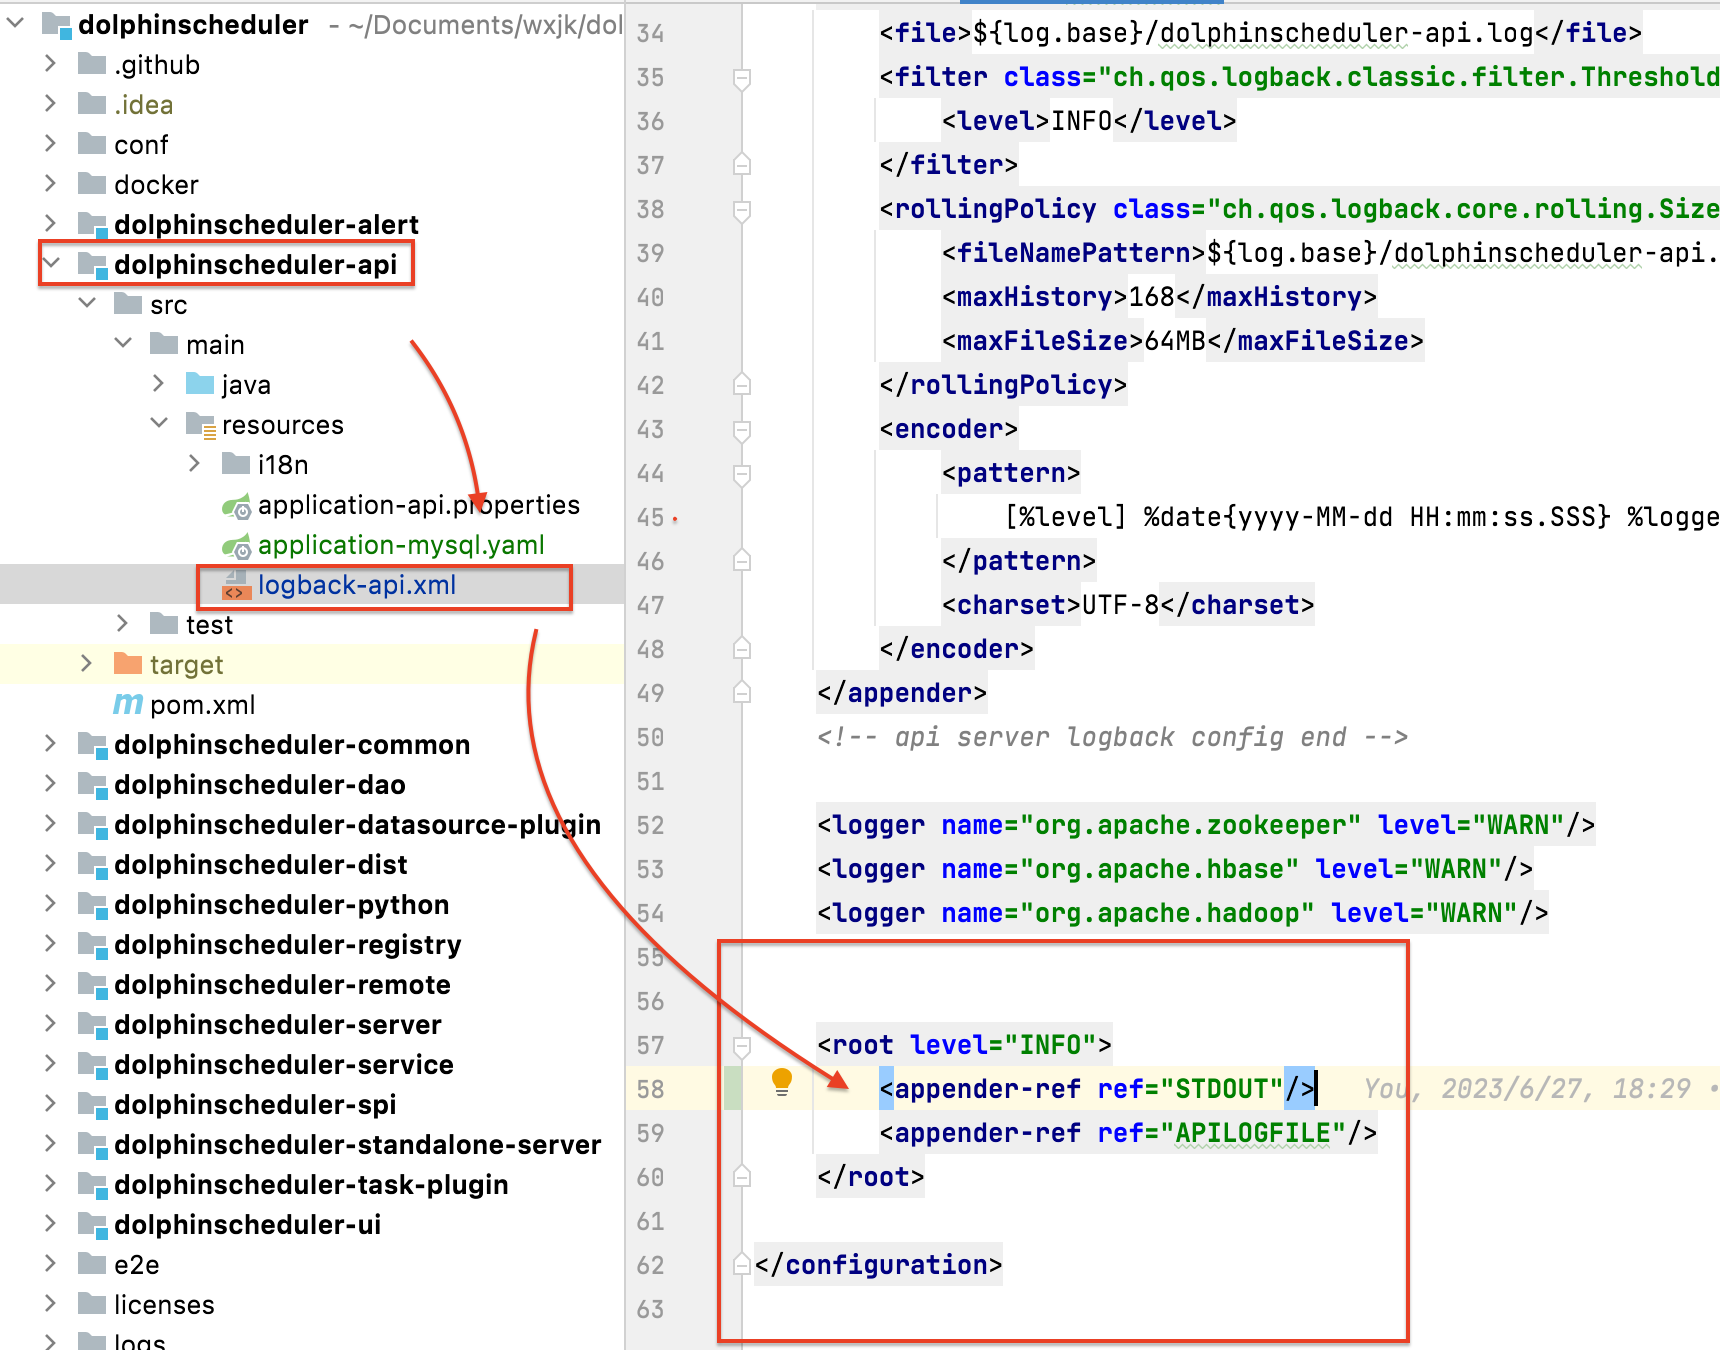
Task: Click the logback-api.xml file icon
Action: [236, 585]
